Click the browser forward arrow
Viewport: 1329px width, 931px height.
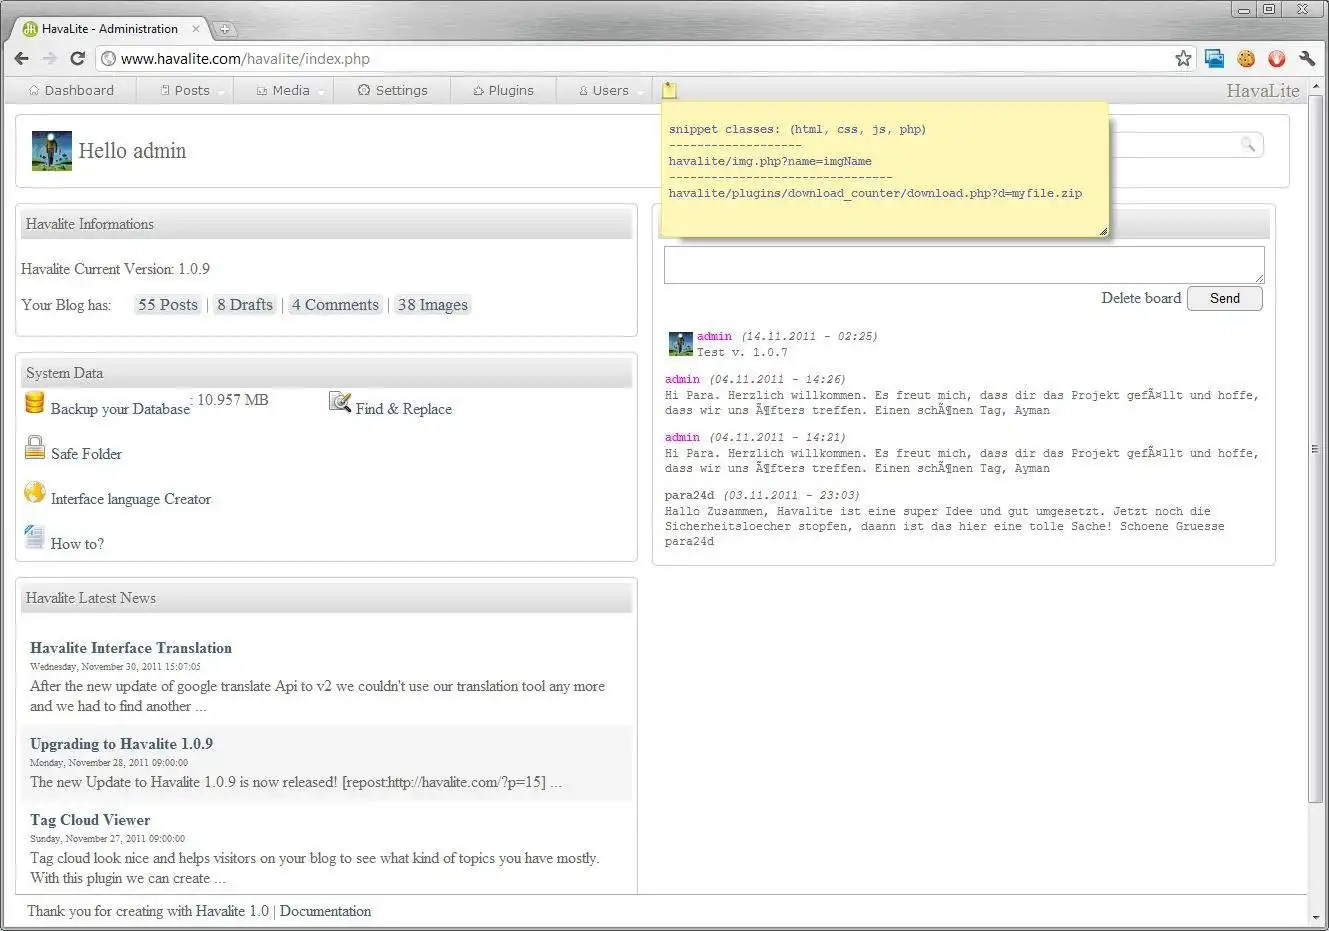(x=50, y=59)
